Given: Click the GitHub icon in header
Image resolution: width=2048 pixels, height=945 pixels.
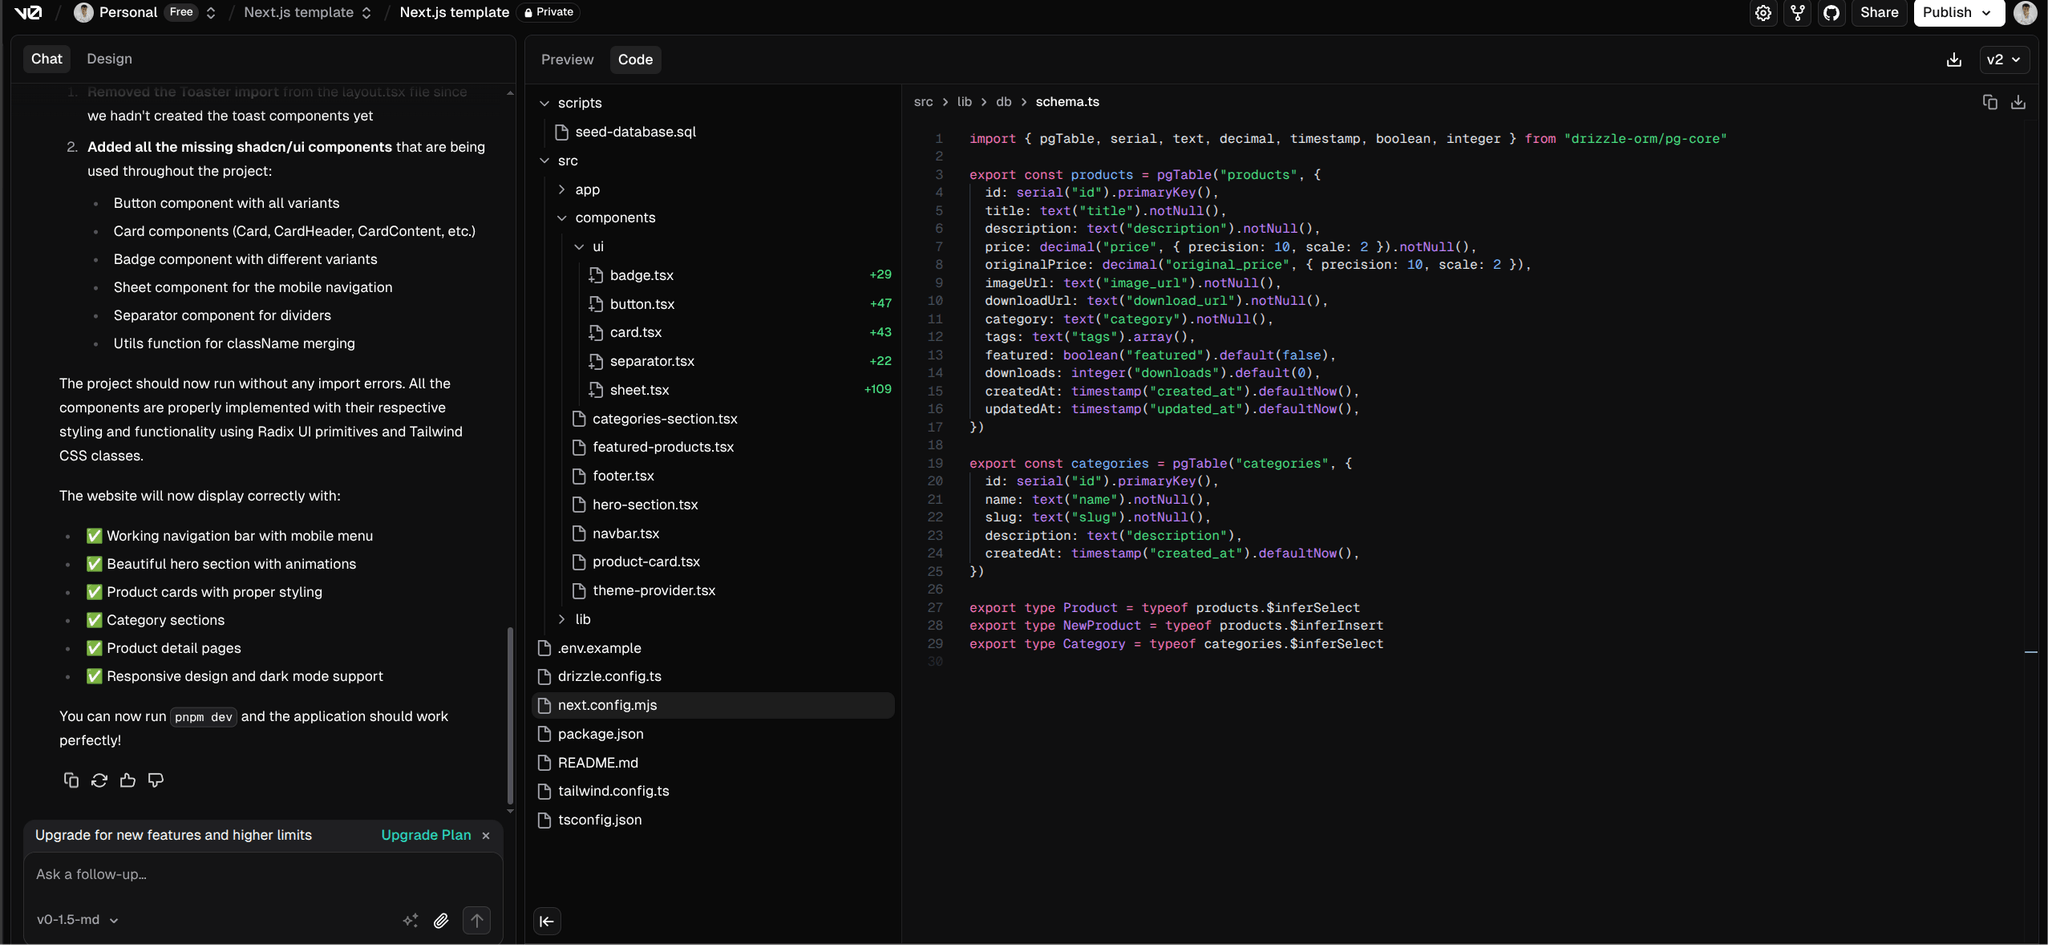Looking at the screenshot, I should coord(1831,13).
